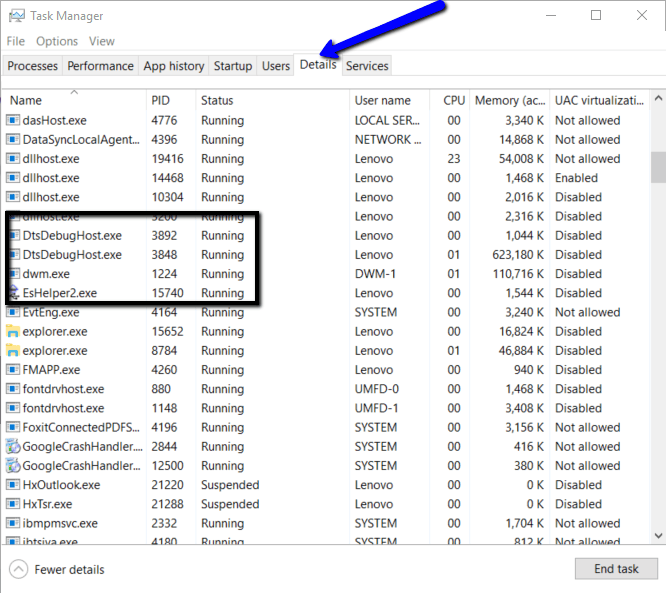
Task: Click the UMFD-1 user name cell
Action: coord(377,408)
